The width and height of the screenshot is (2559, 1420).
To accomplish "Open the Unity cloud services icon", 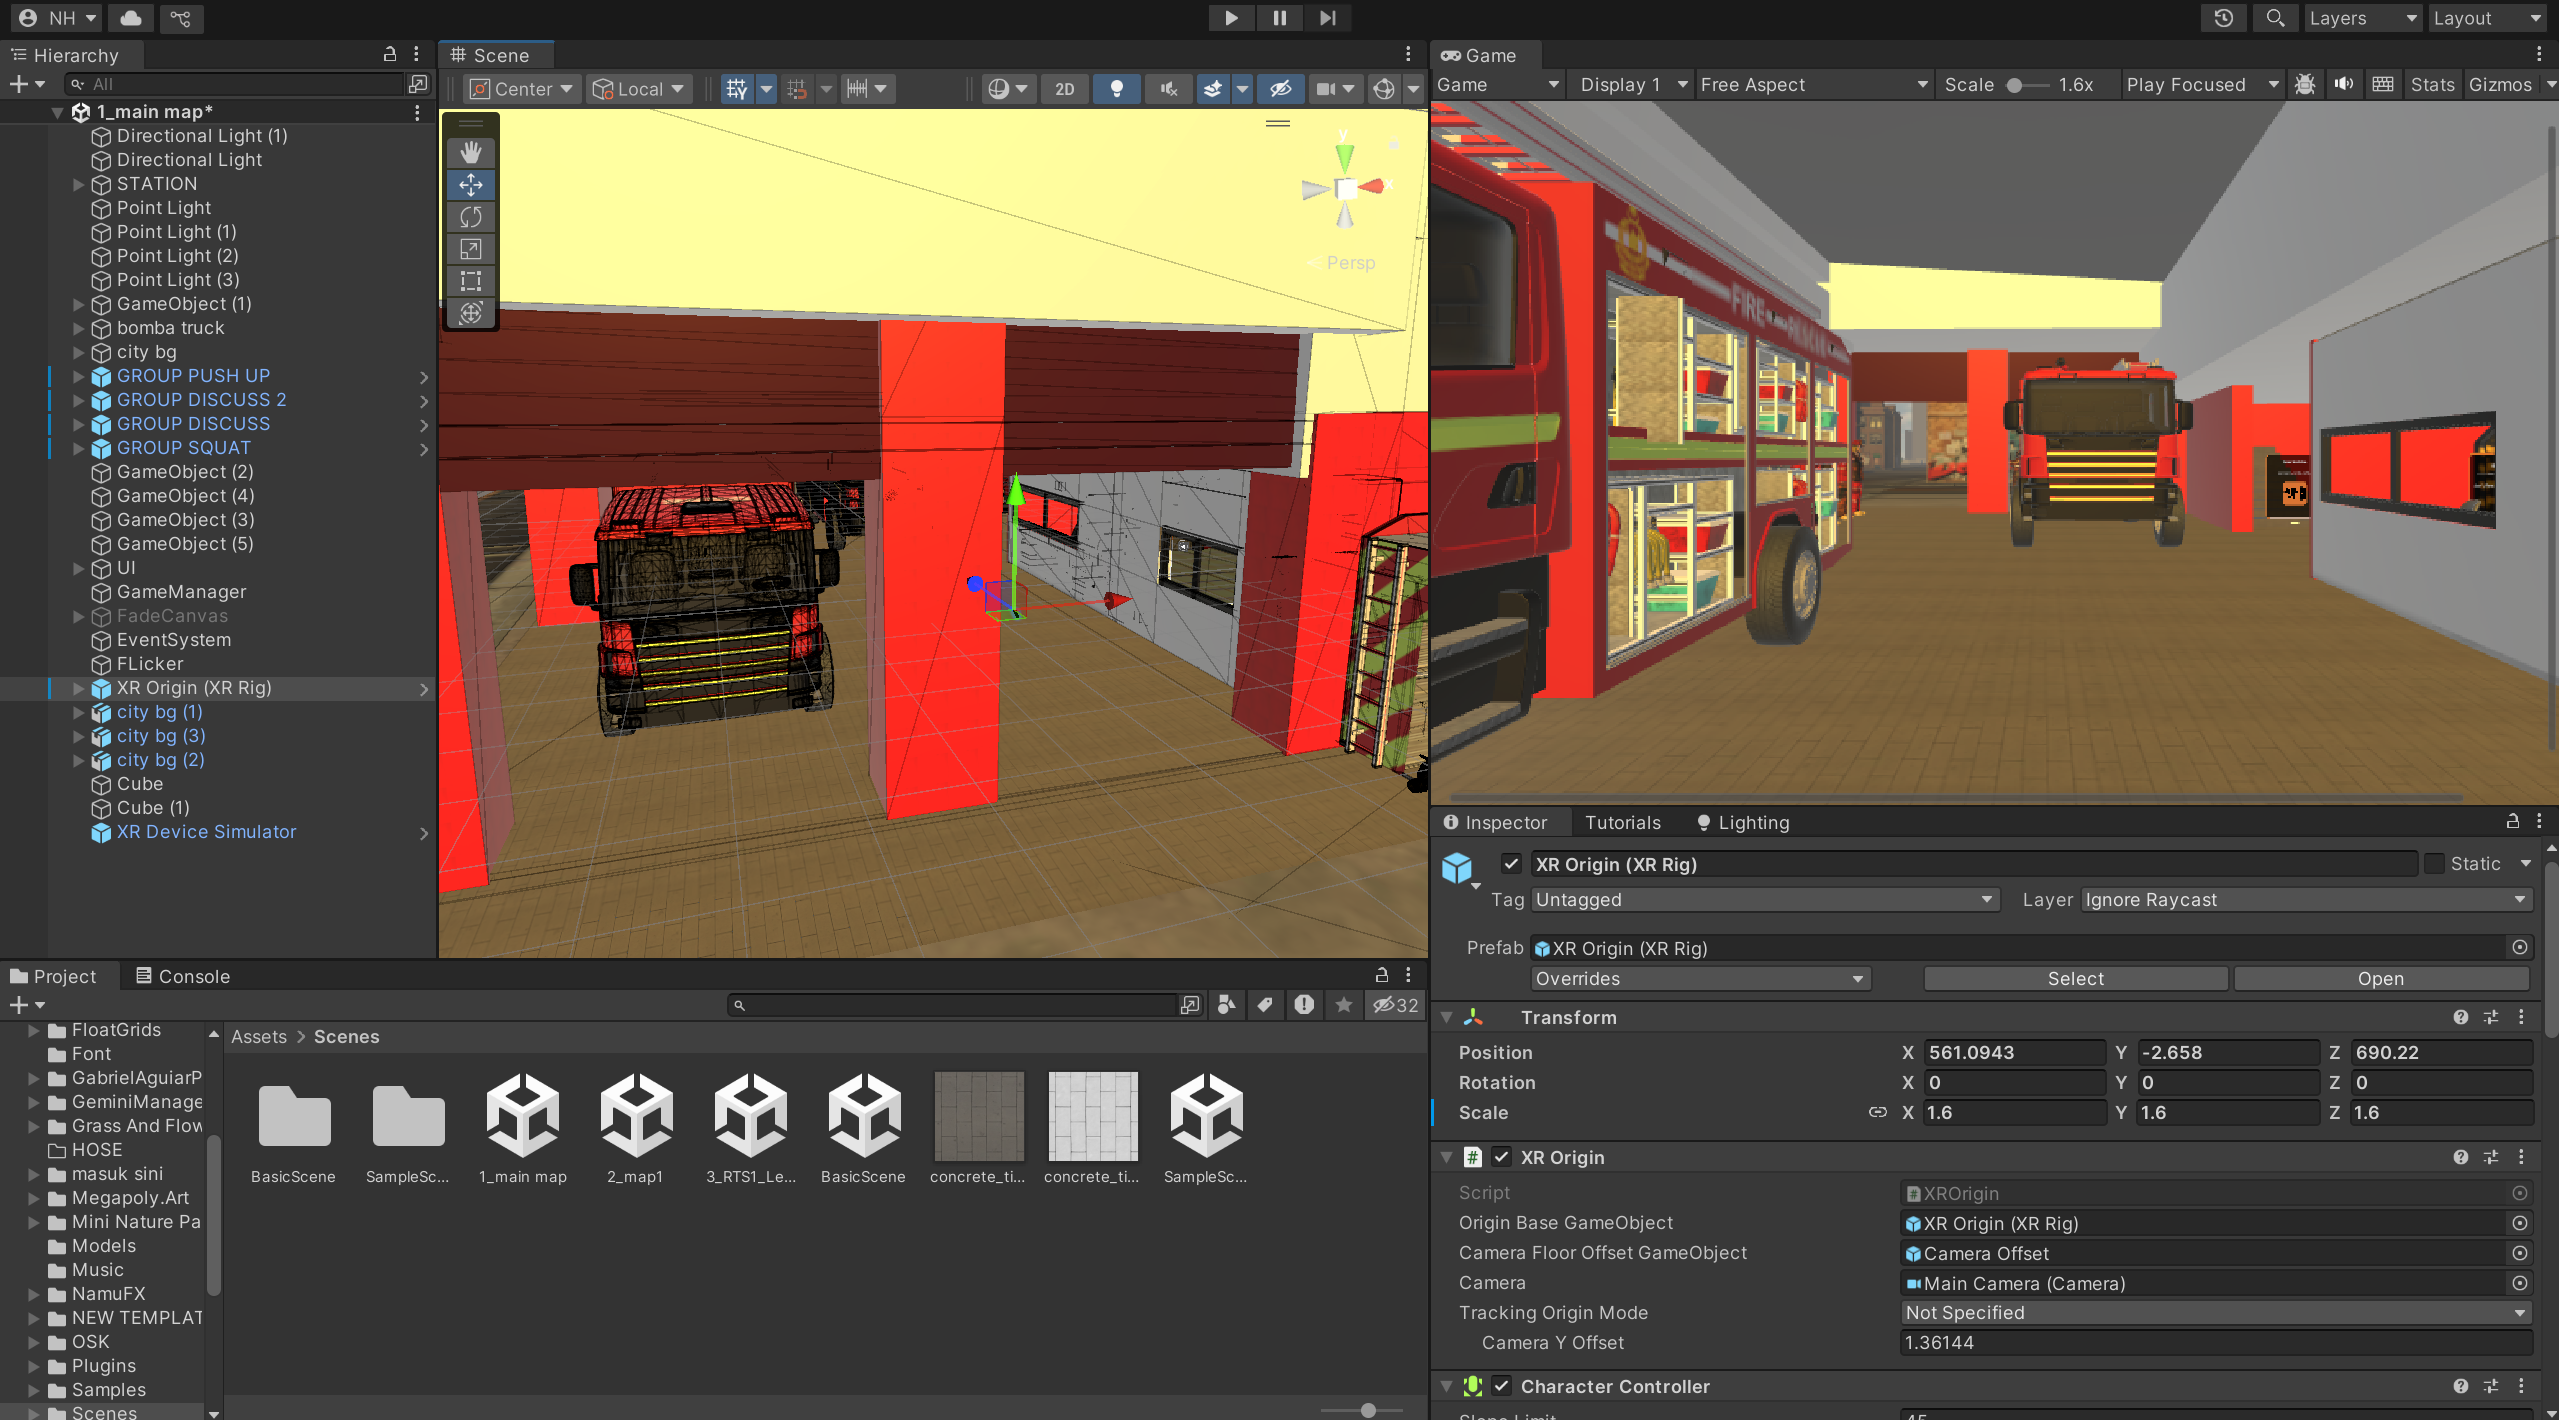I will (131, 18).
